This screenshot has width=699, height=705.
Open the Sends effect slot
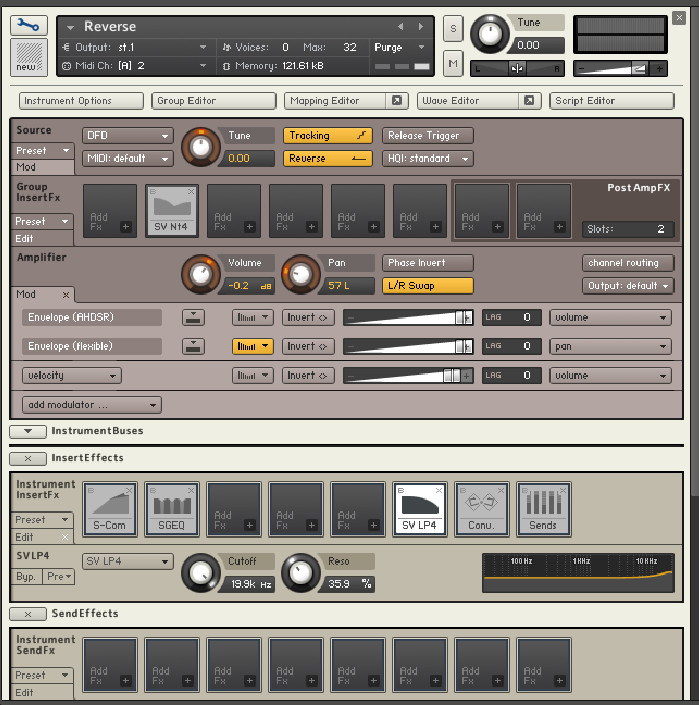[543, 509]
